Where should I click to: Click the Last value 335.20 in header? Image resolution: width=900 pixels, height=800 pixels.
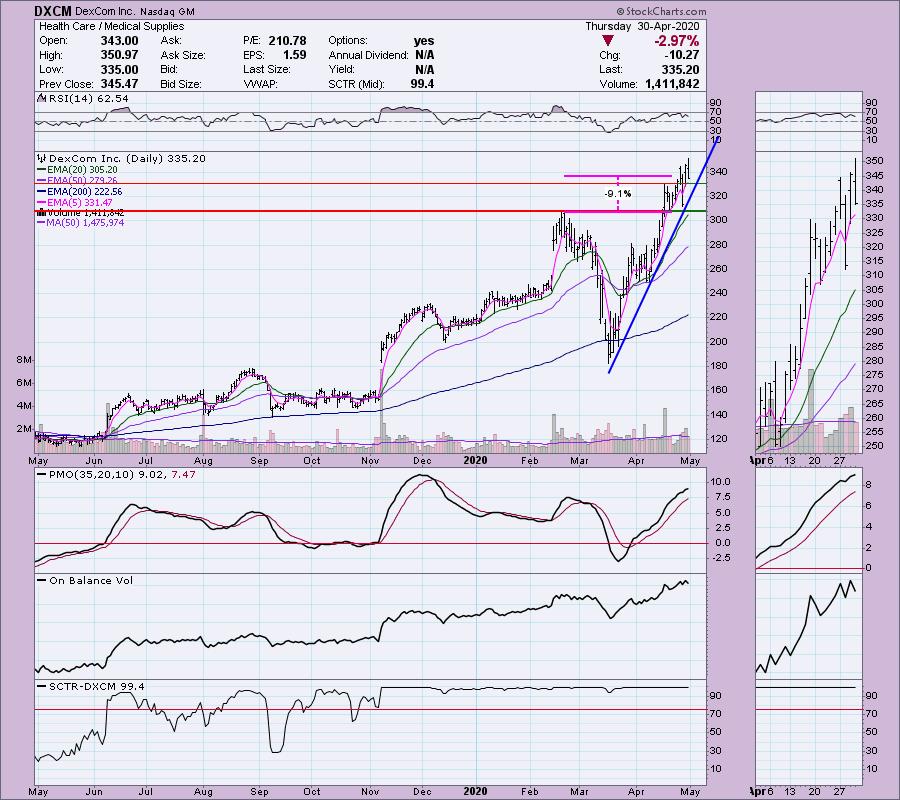click(681, 69)
